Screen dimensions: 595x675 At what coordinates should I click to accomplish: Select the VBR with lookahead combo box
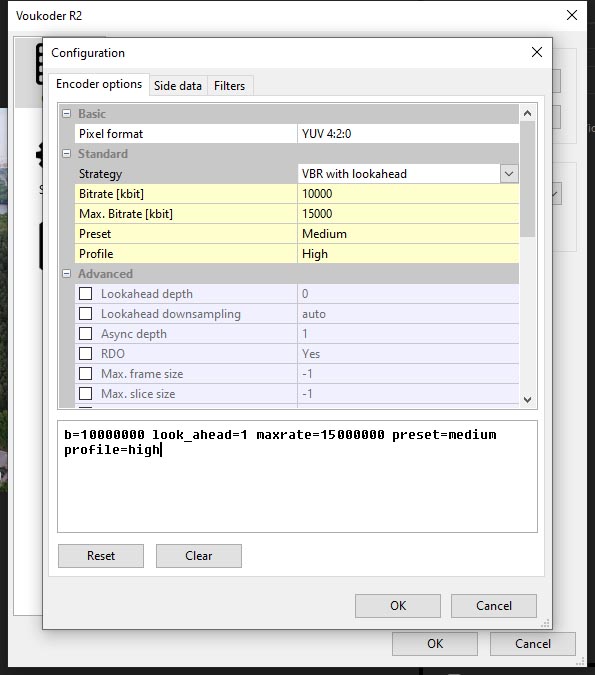coord(408,174)
